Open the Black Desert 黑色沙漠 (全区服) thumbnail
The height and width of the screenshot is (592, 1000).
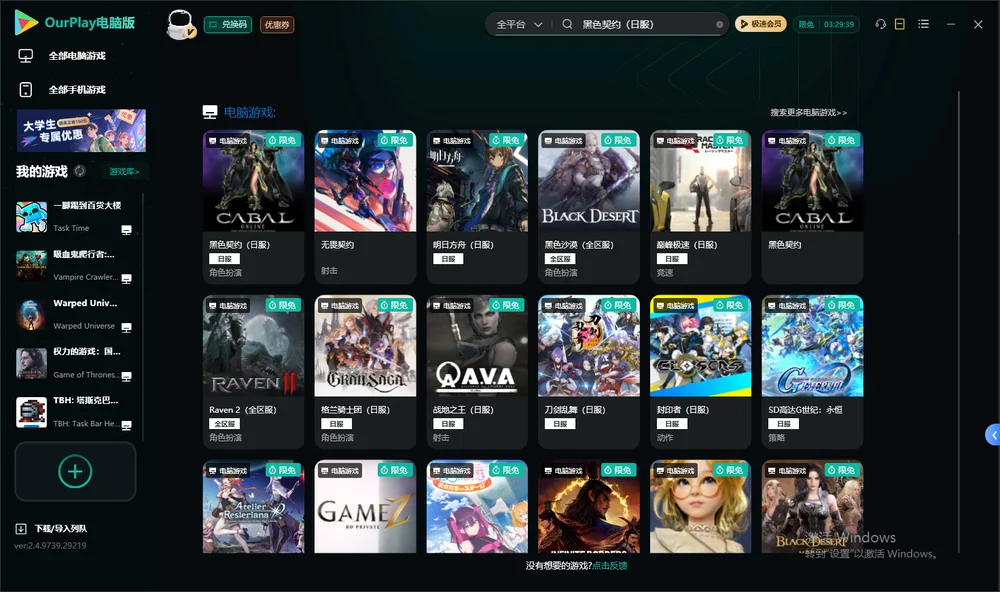589,181
